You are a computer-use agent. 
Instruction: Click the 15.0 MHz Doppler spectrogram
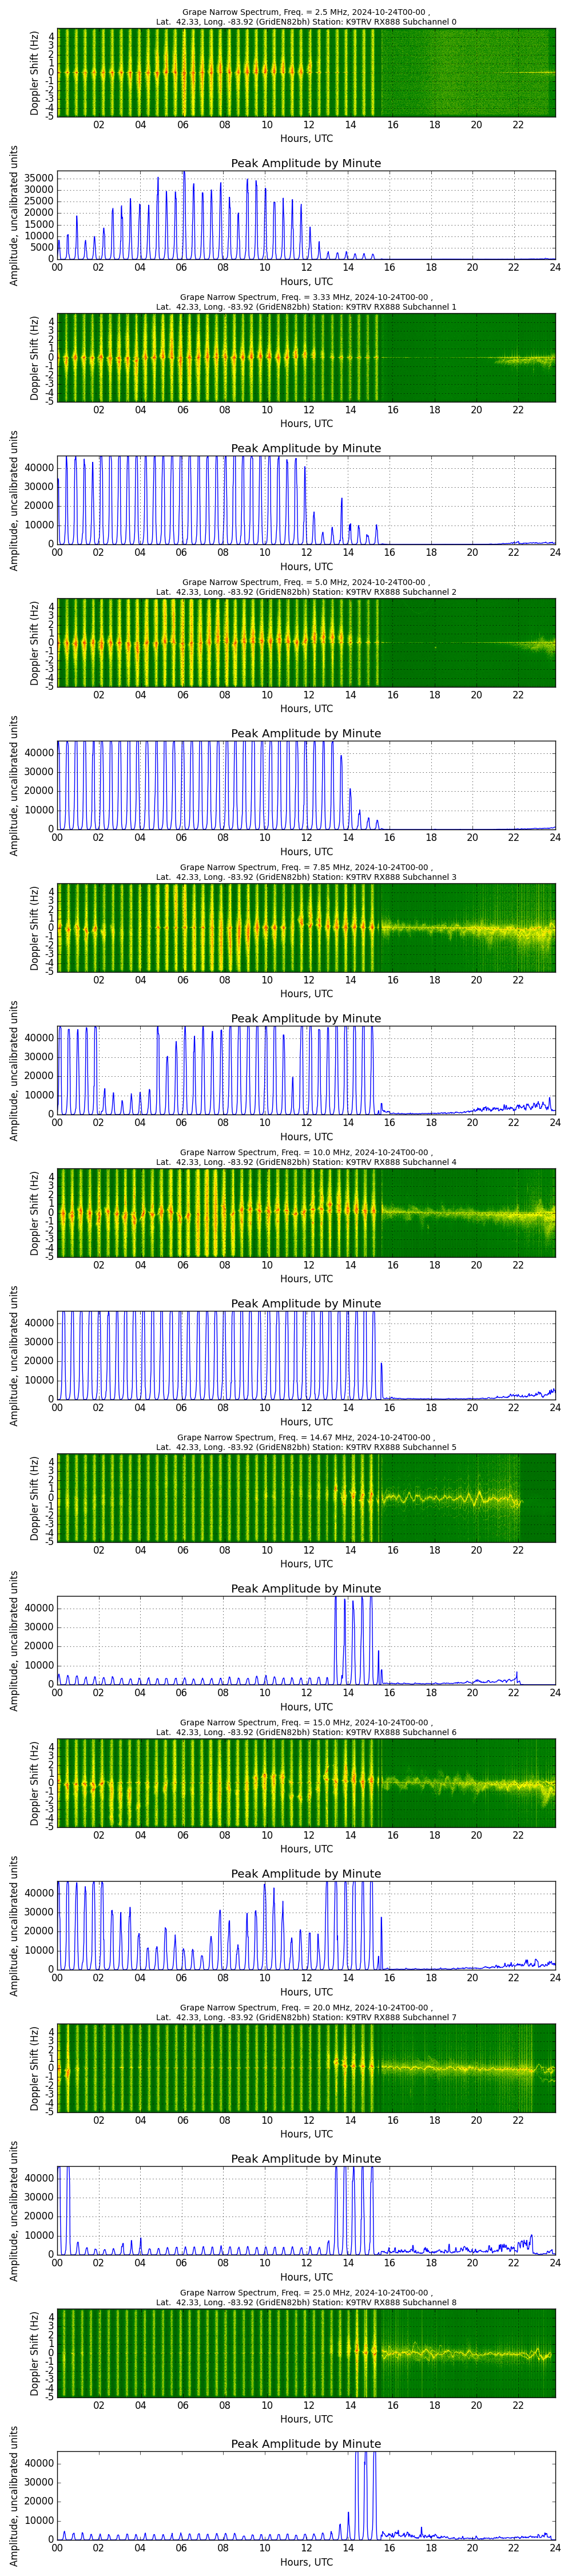pyautogui.click(x=306, y=1782)
